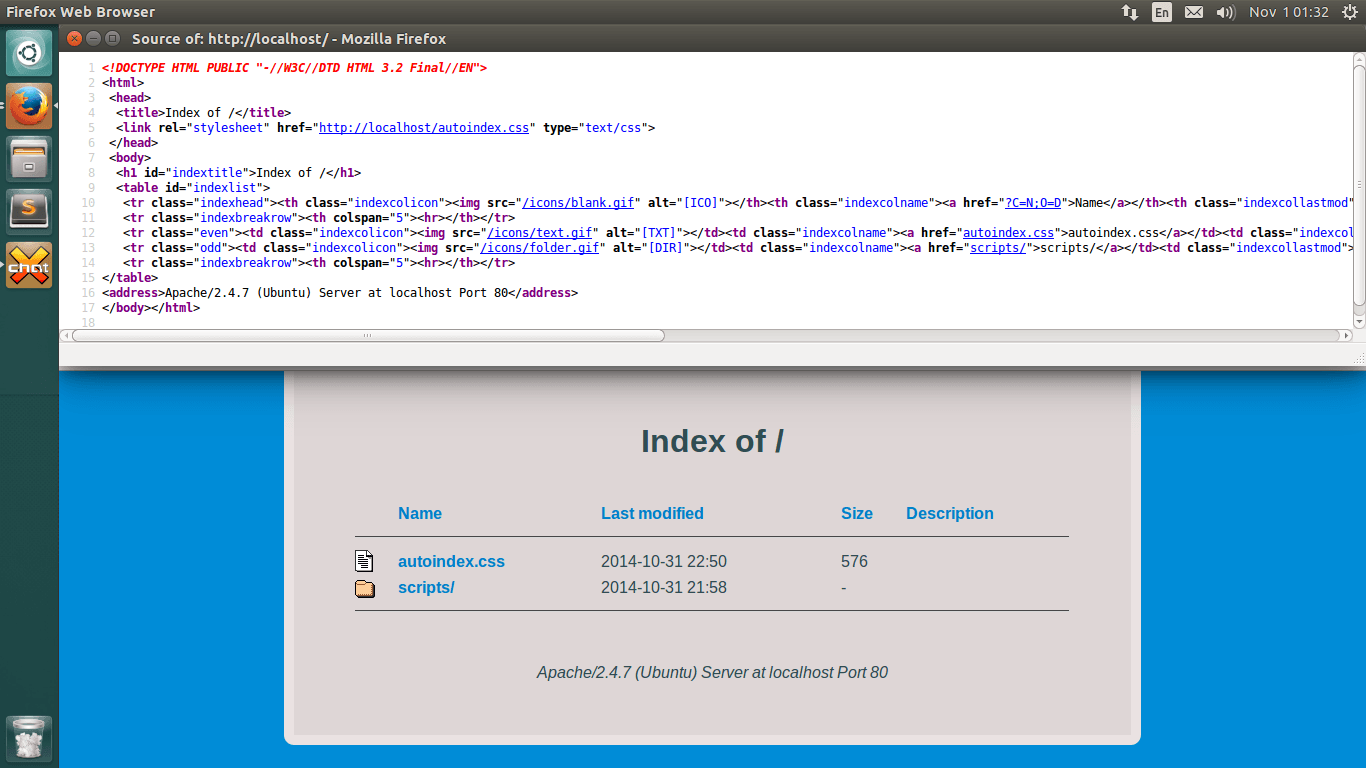1366x768 pixels.
Task: Click the closing body and html tags line
Action: [x=151, y=308]
